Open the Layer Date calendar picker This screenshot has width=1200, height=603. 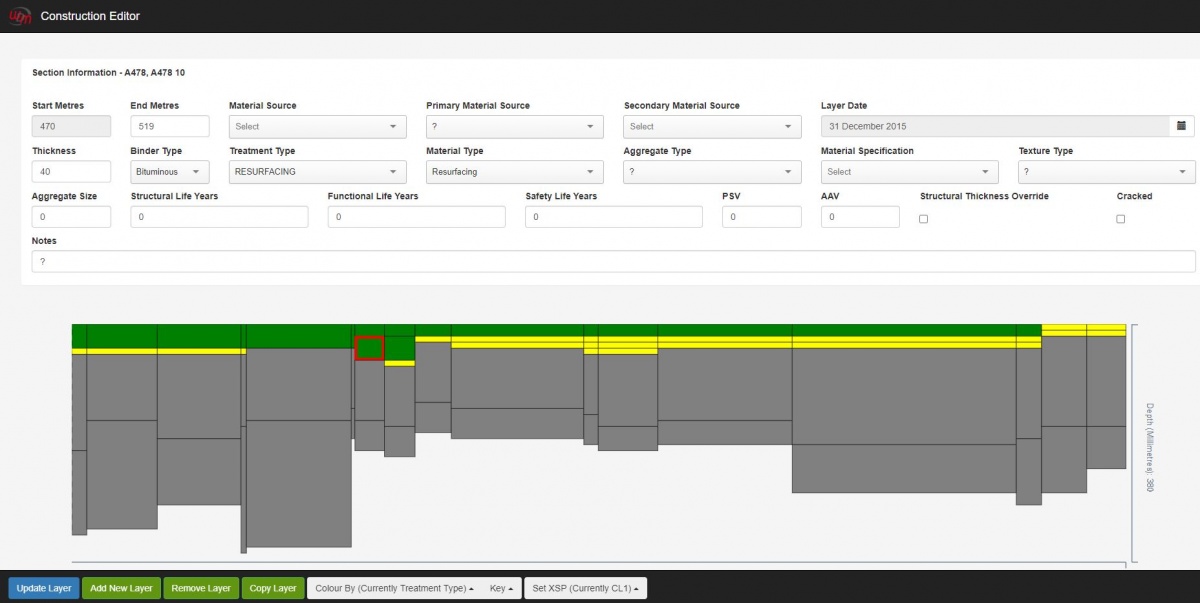(1181, 126)
